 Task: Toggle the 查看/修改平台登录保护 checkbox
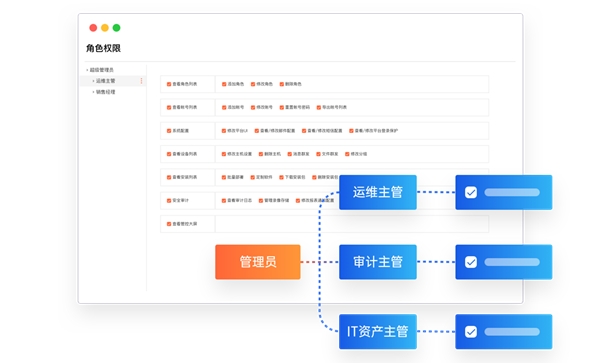[351, 131]
